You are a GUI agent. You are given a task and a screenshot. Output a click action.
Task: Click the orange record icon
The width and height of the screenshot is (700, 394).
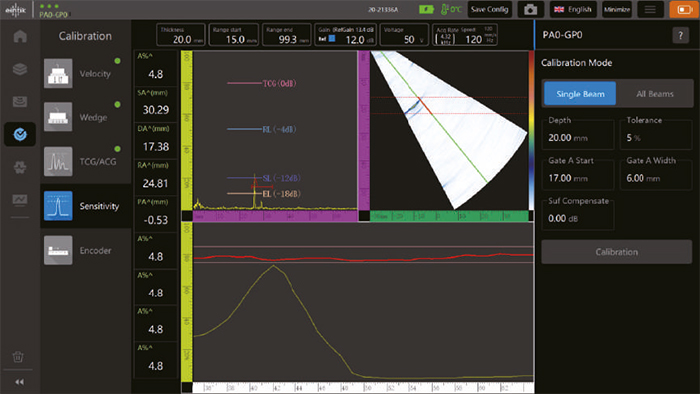click(684, 9)
